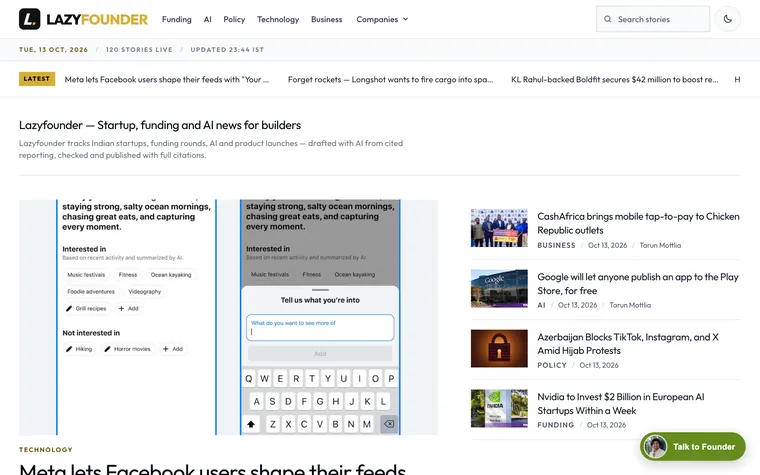Click the 120 STORIES LIVE text
The height and width of the screenshot is (475, 760).
tap(139, 49)
